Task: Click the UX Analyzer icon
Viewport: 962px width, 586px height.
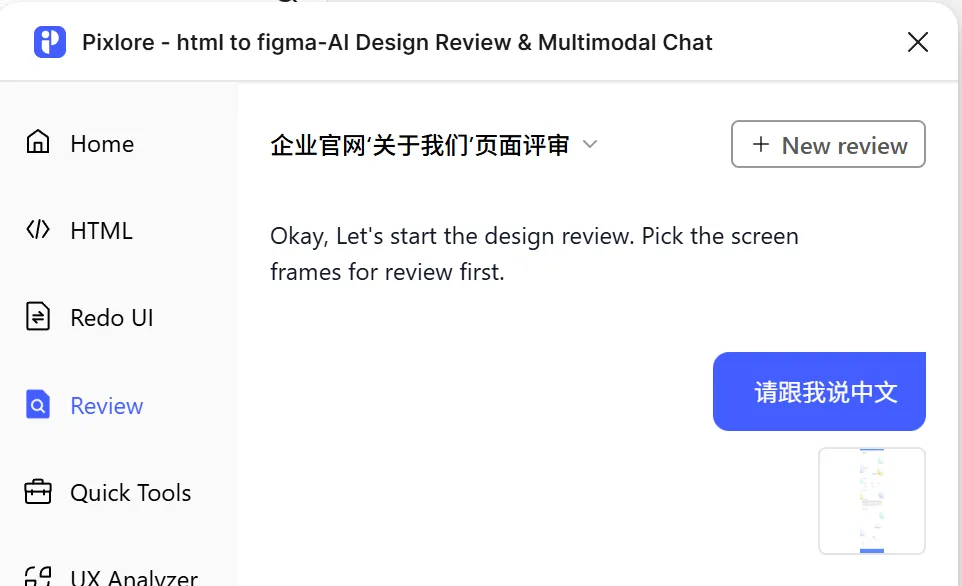Action: pyautogui.click(x=38, y=576)
